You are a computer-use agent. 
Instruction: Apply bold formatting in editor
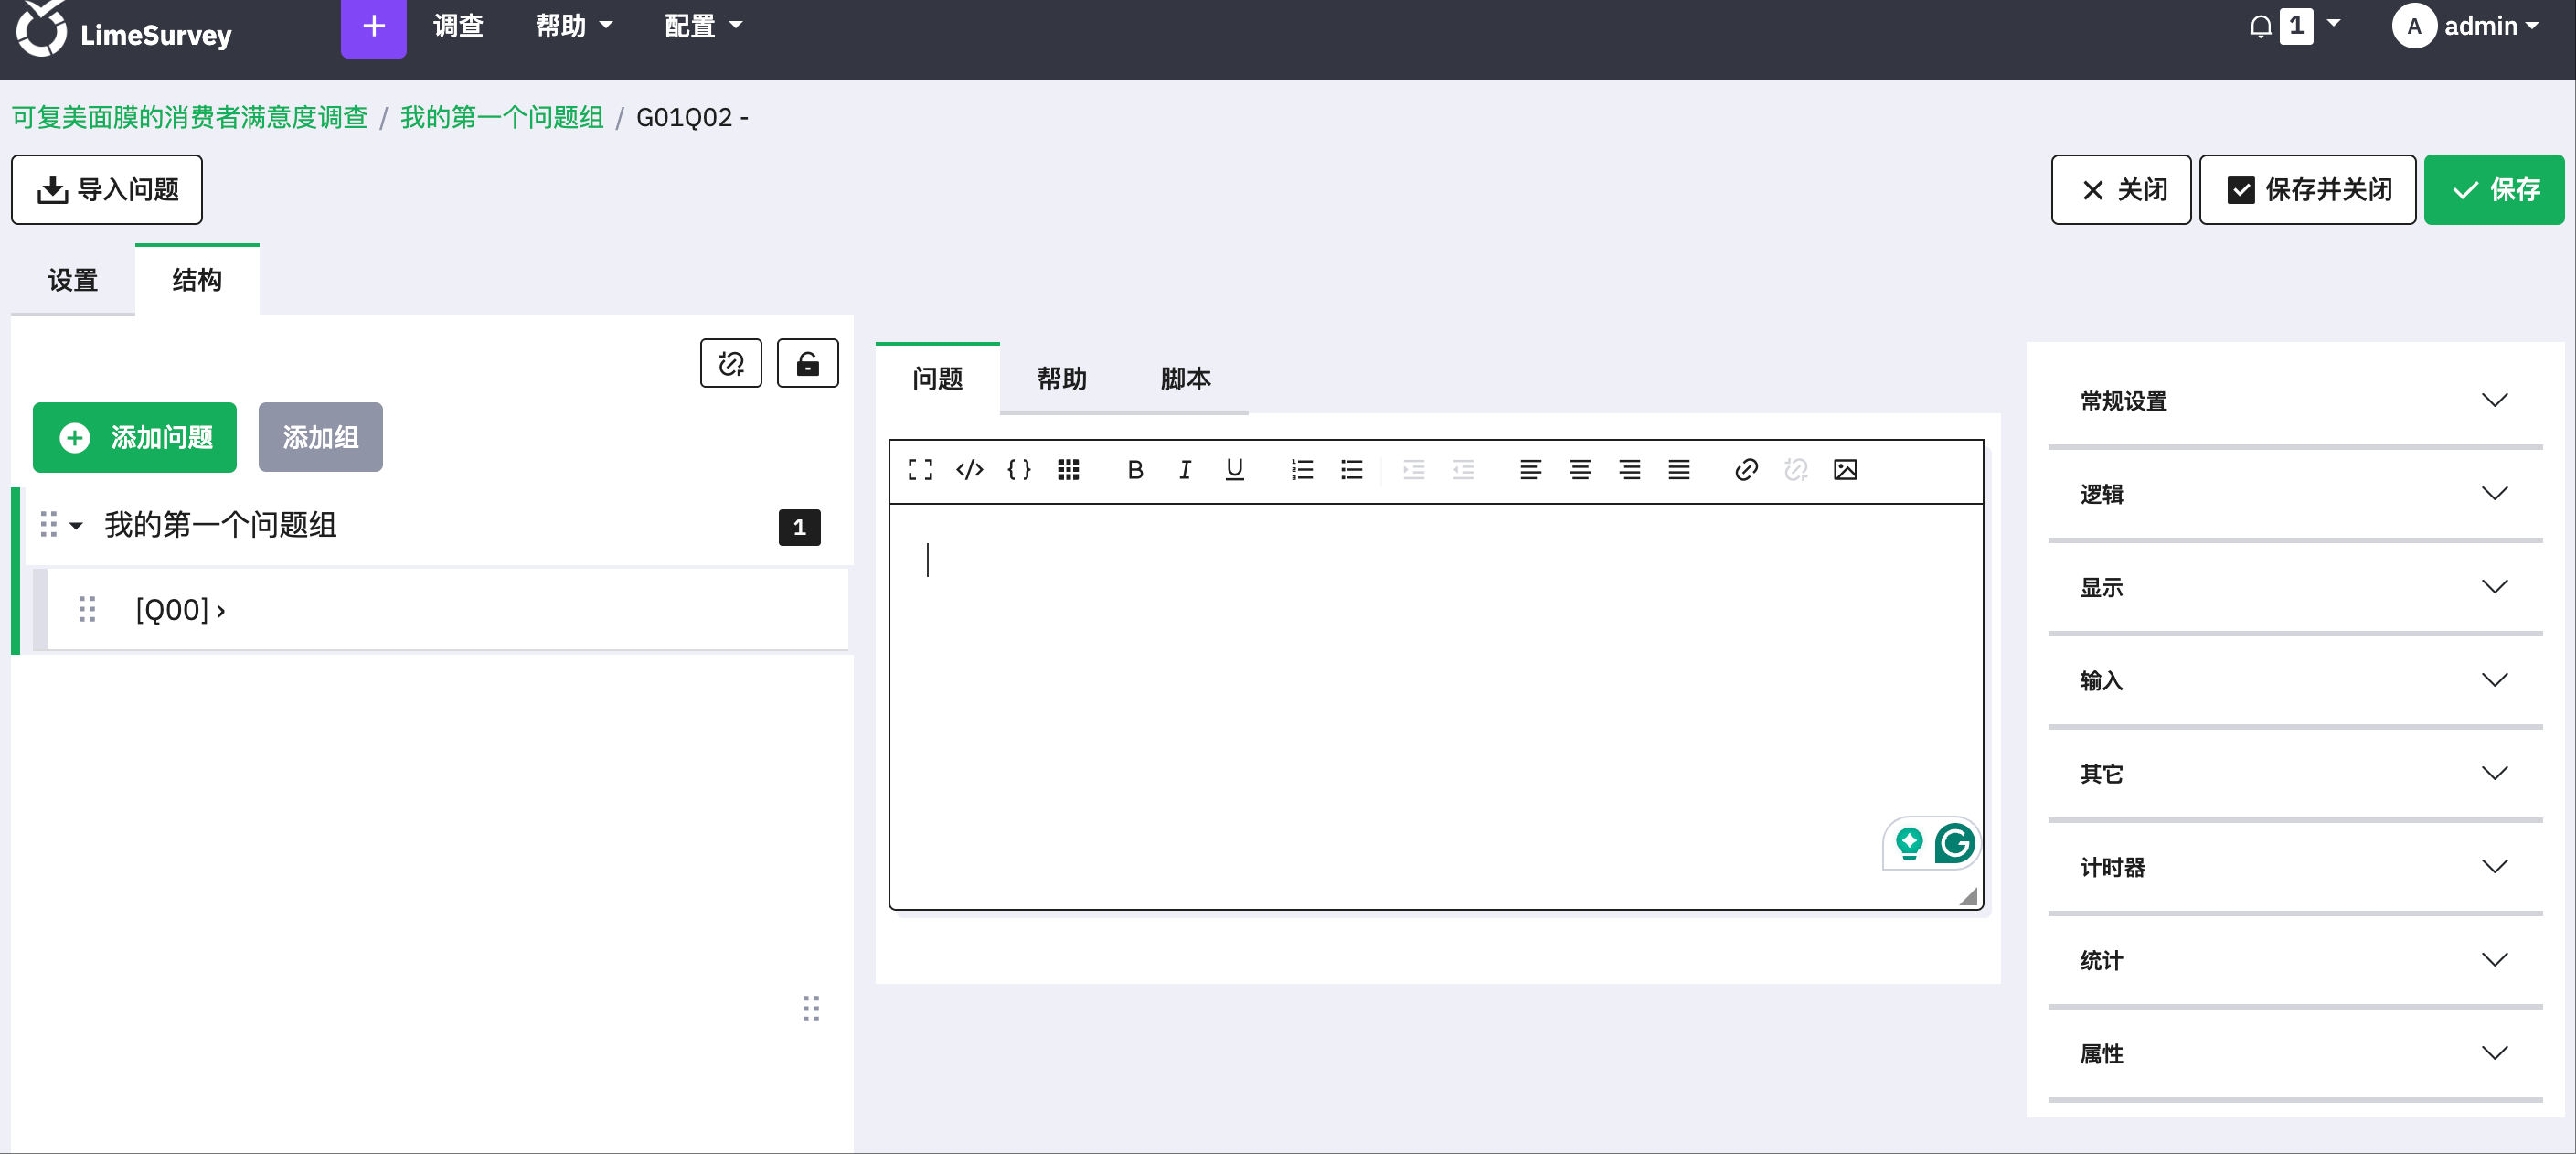1135,470
